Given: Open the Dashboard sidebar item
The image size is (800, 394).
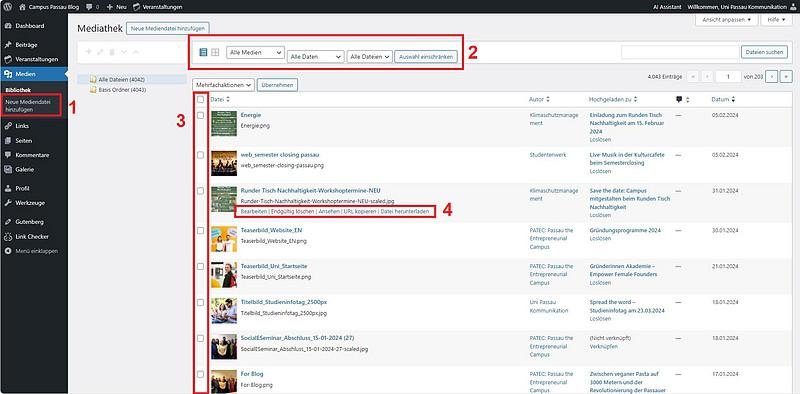Looking at the screenshot, I should pos(29,26).
